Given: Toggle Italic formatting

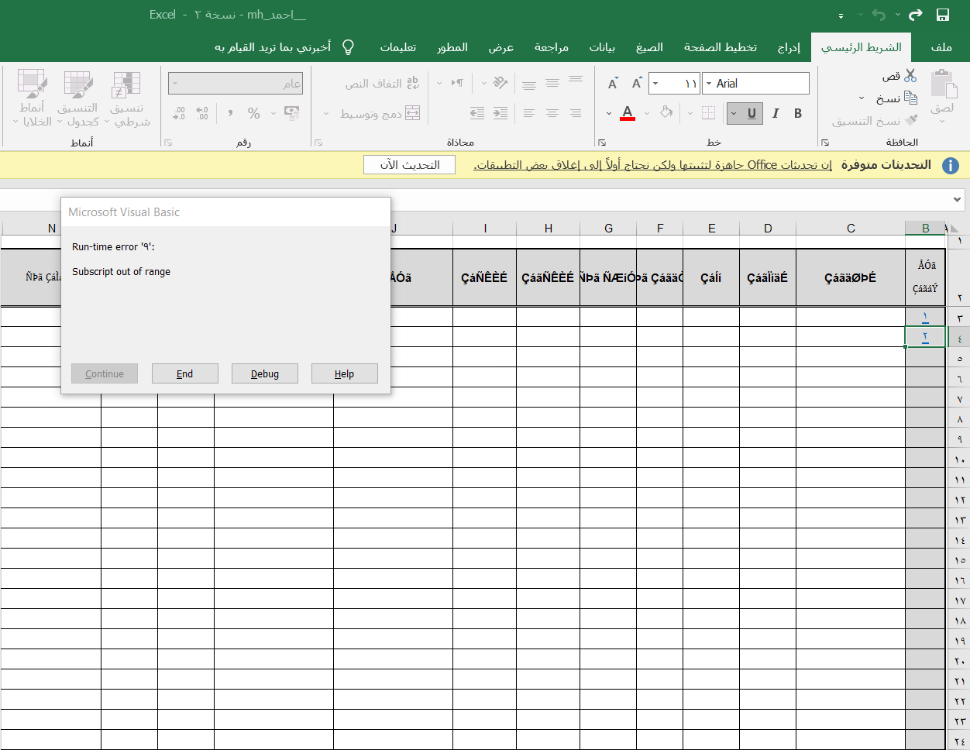Looking at the screenshot, I should click(774, 113).
